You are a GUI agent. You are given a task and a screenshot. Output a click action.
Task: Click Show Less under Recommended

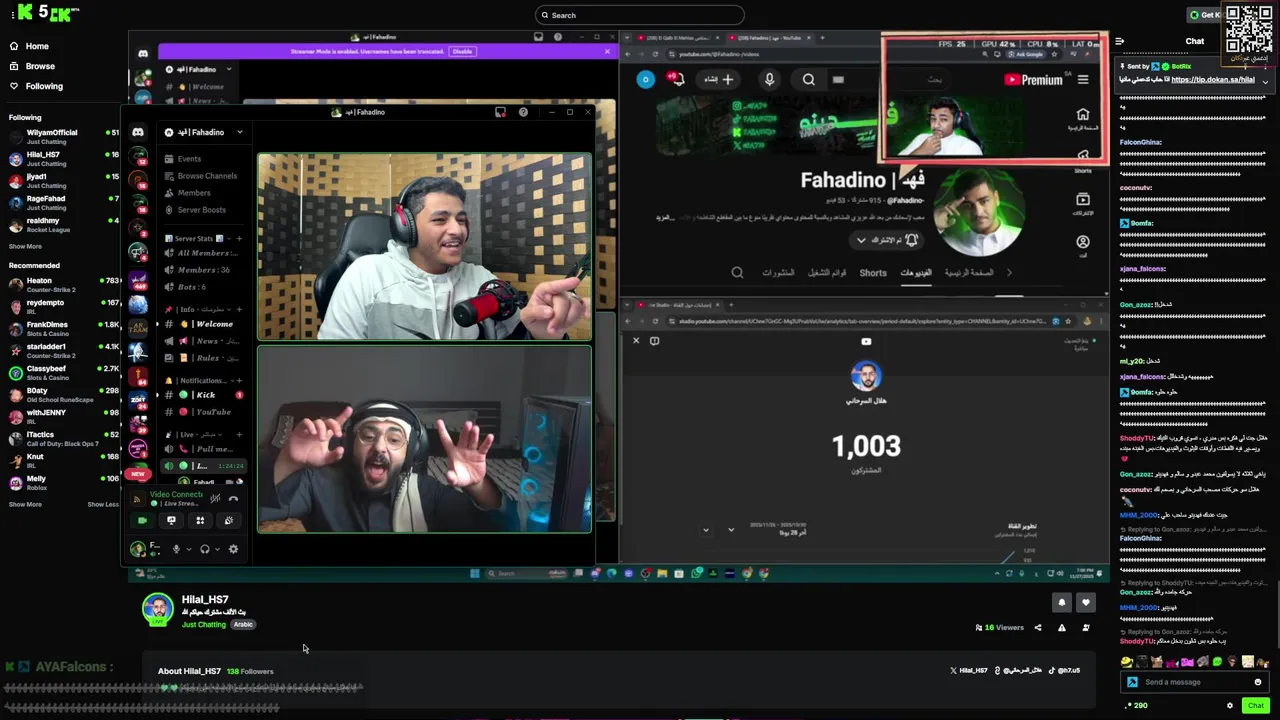103,504
